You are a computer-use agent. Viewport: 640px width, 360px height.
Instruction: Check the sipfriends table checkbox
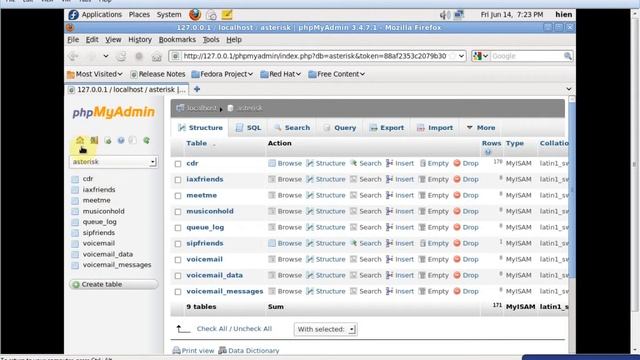click(x=178, y=244)
